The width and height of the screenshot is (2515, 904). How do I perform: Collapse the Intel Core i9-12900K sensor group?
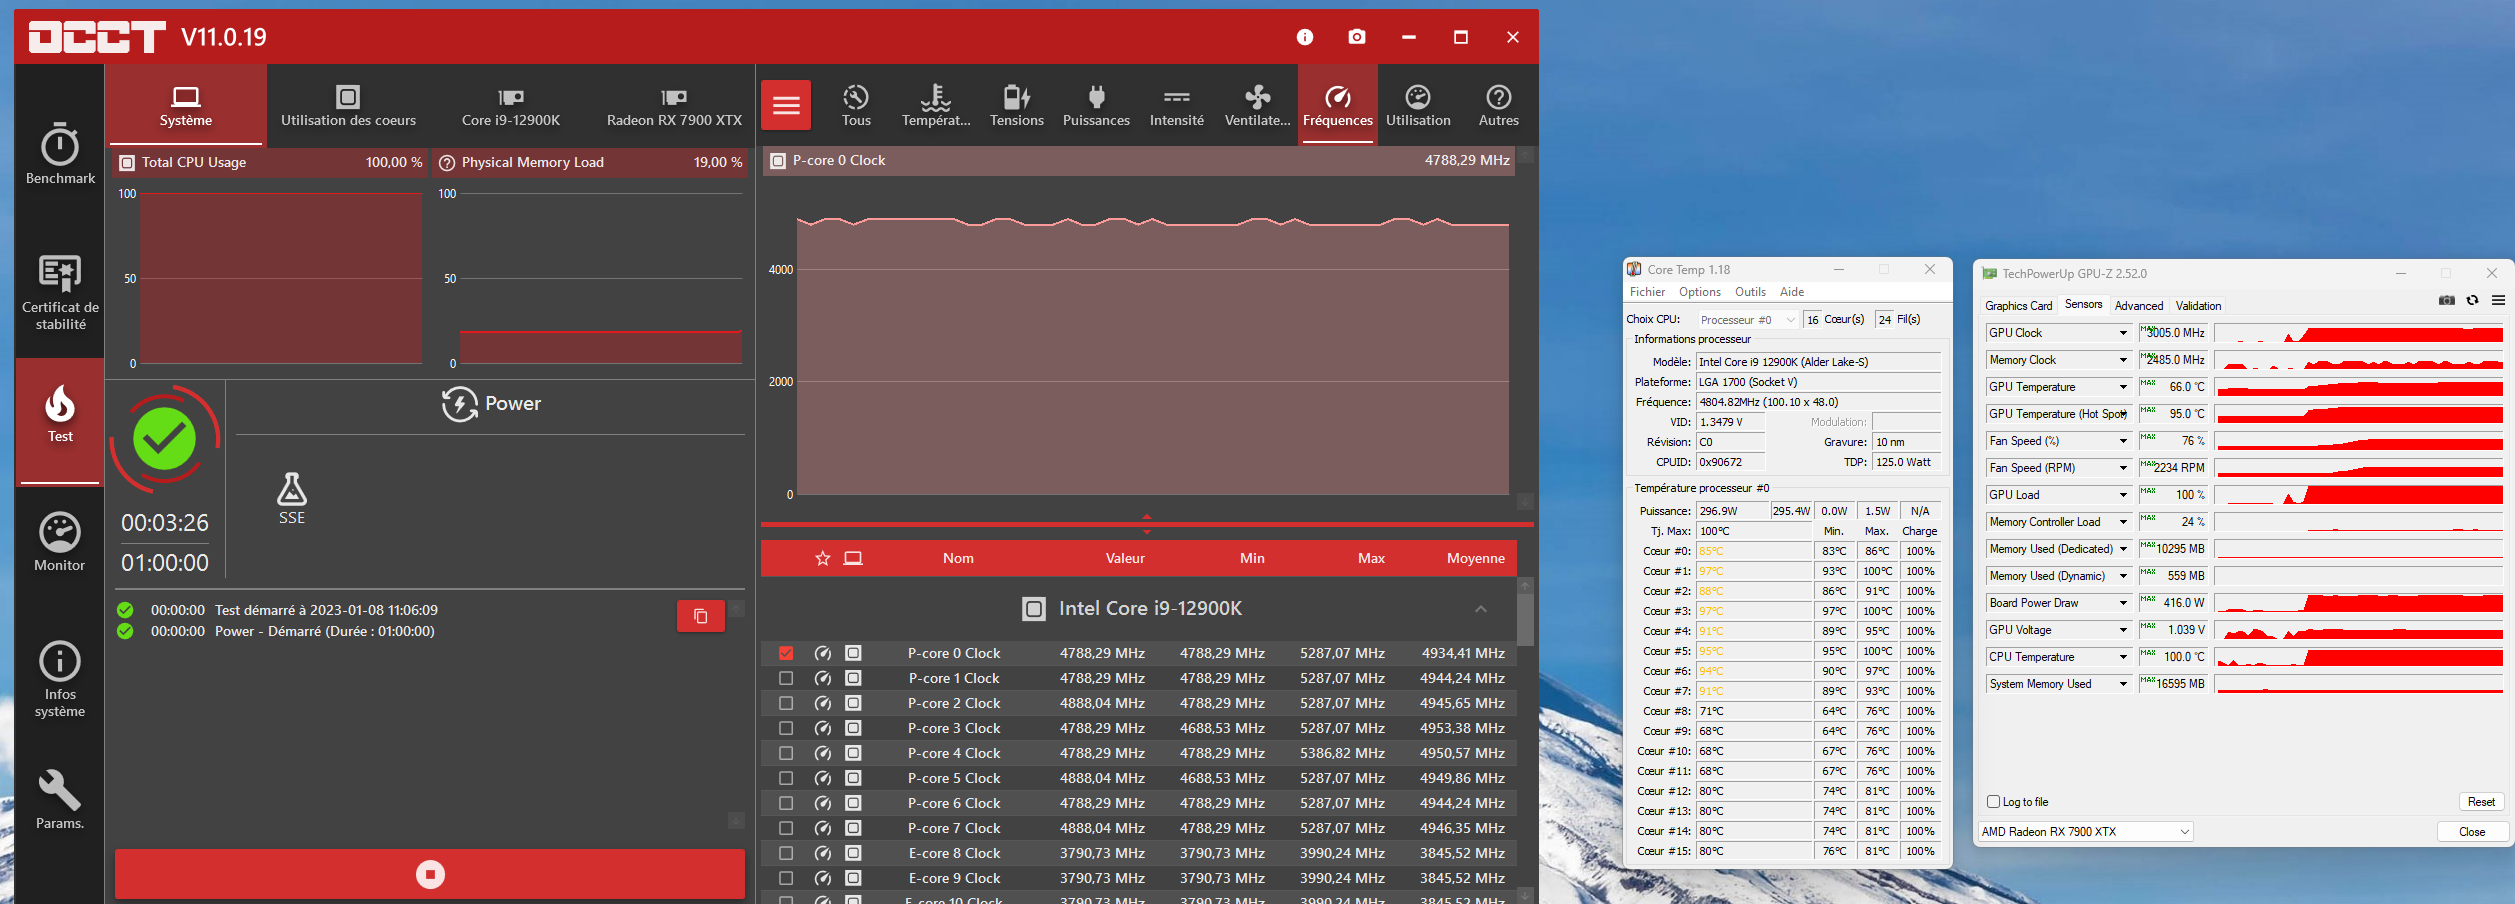[1480, 609]
